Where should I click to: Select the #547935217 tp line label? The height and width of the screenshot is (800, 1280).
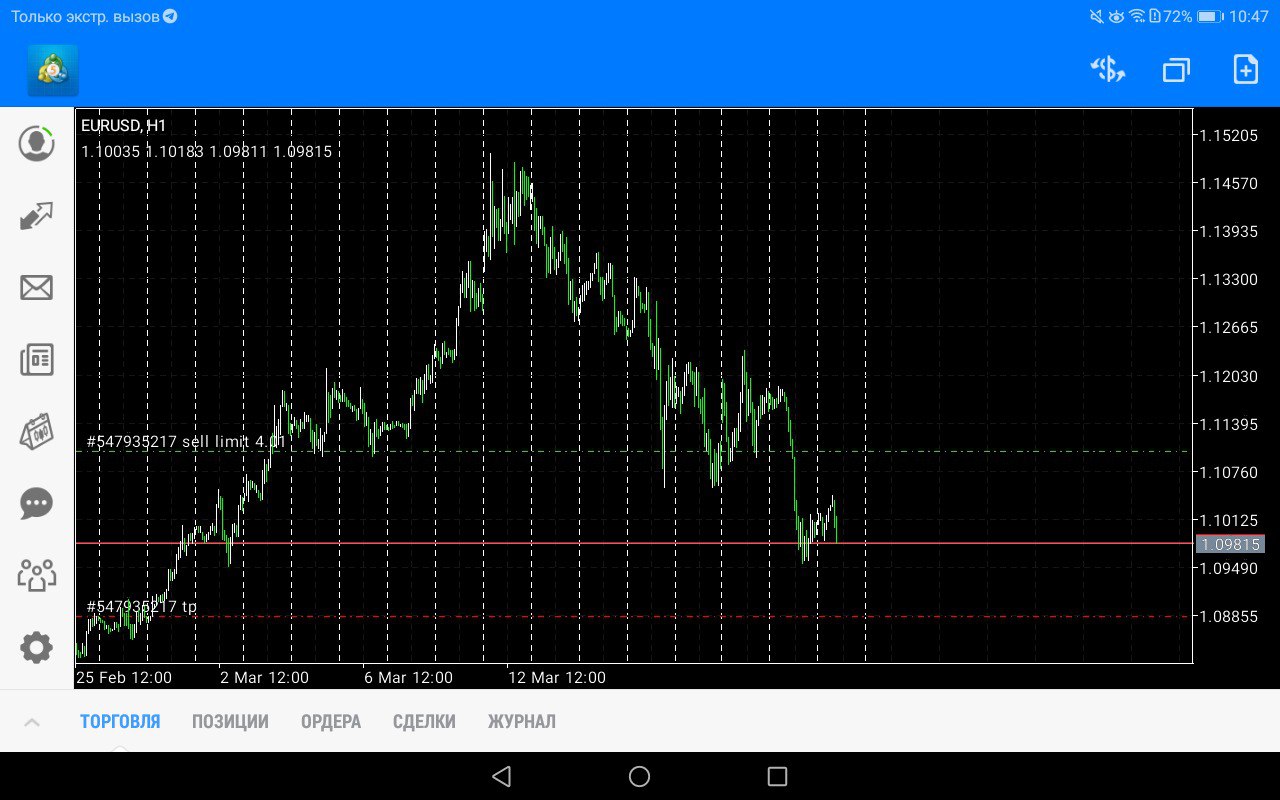coord(142,606)
